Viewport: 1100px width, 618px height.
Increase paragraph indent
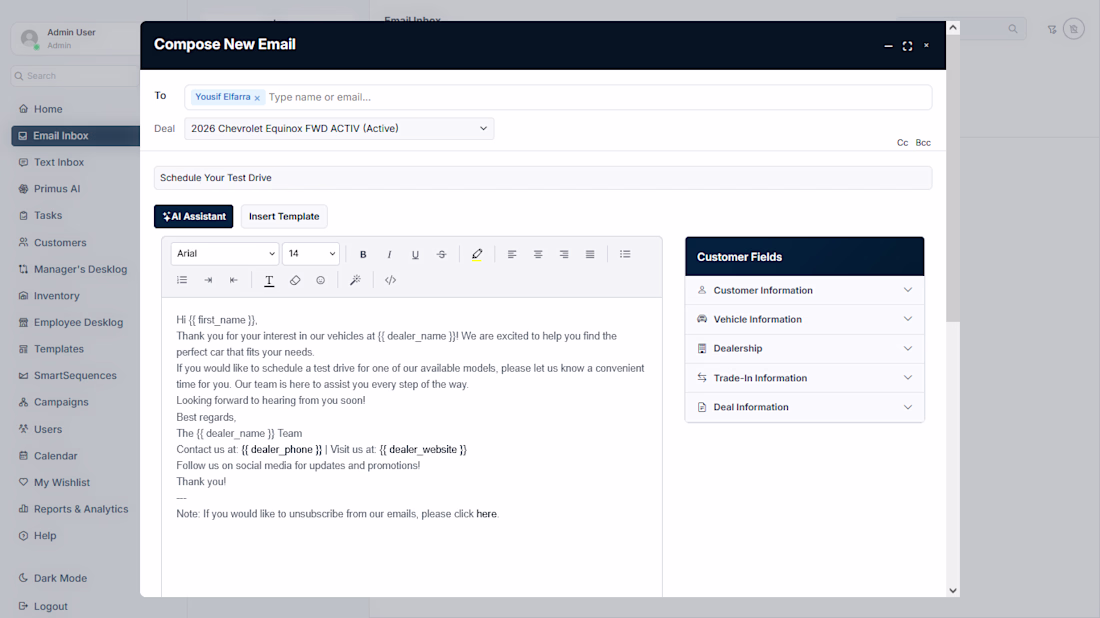click(208, 280)
